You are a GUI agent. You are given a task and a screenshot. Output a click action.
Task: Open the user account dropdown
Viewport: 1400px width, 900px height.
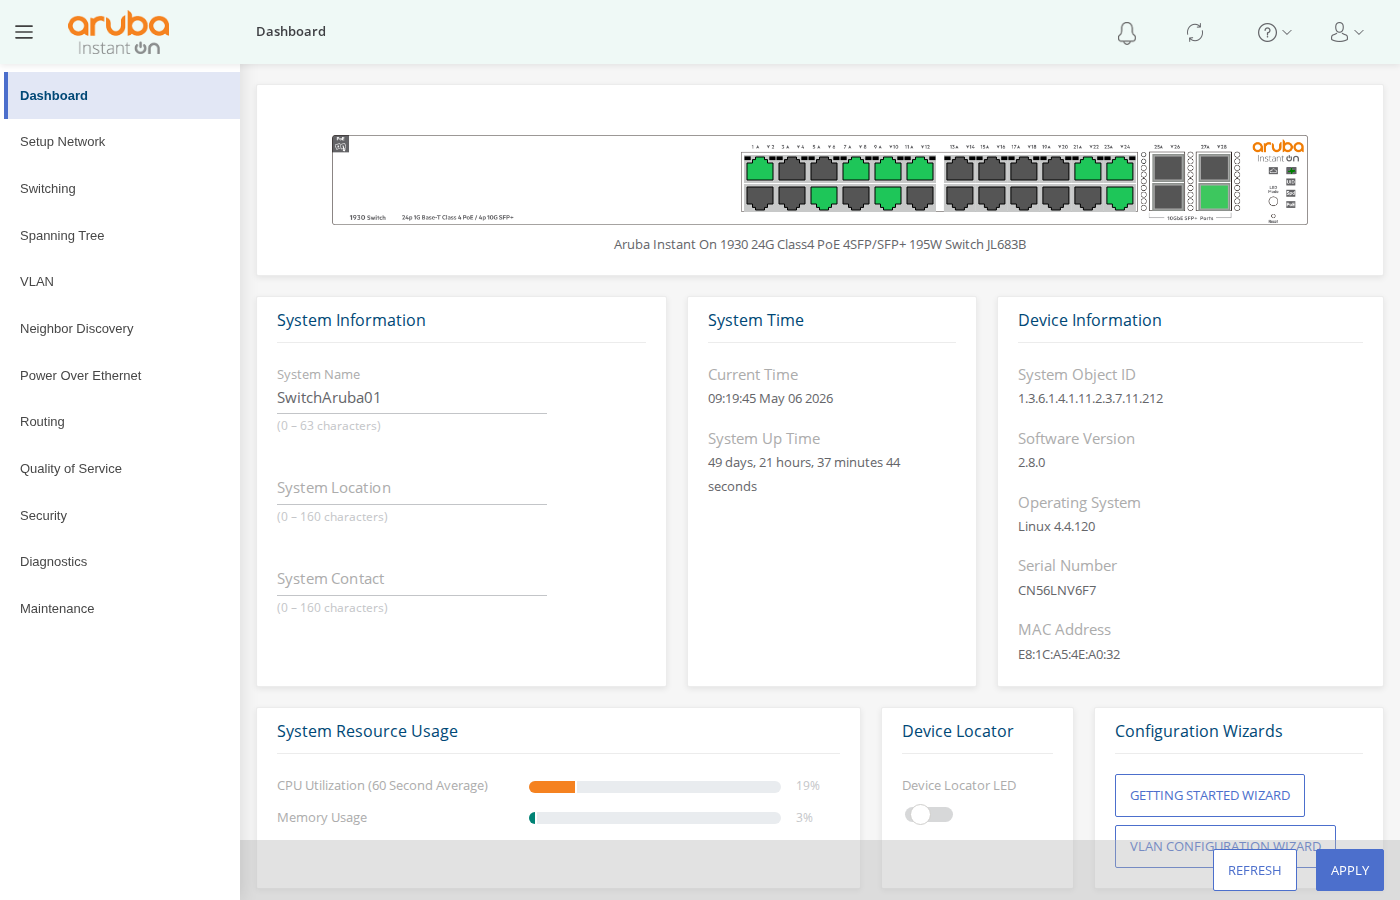point(1347,33)
